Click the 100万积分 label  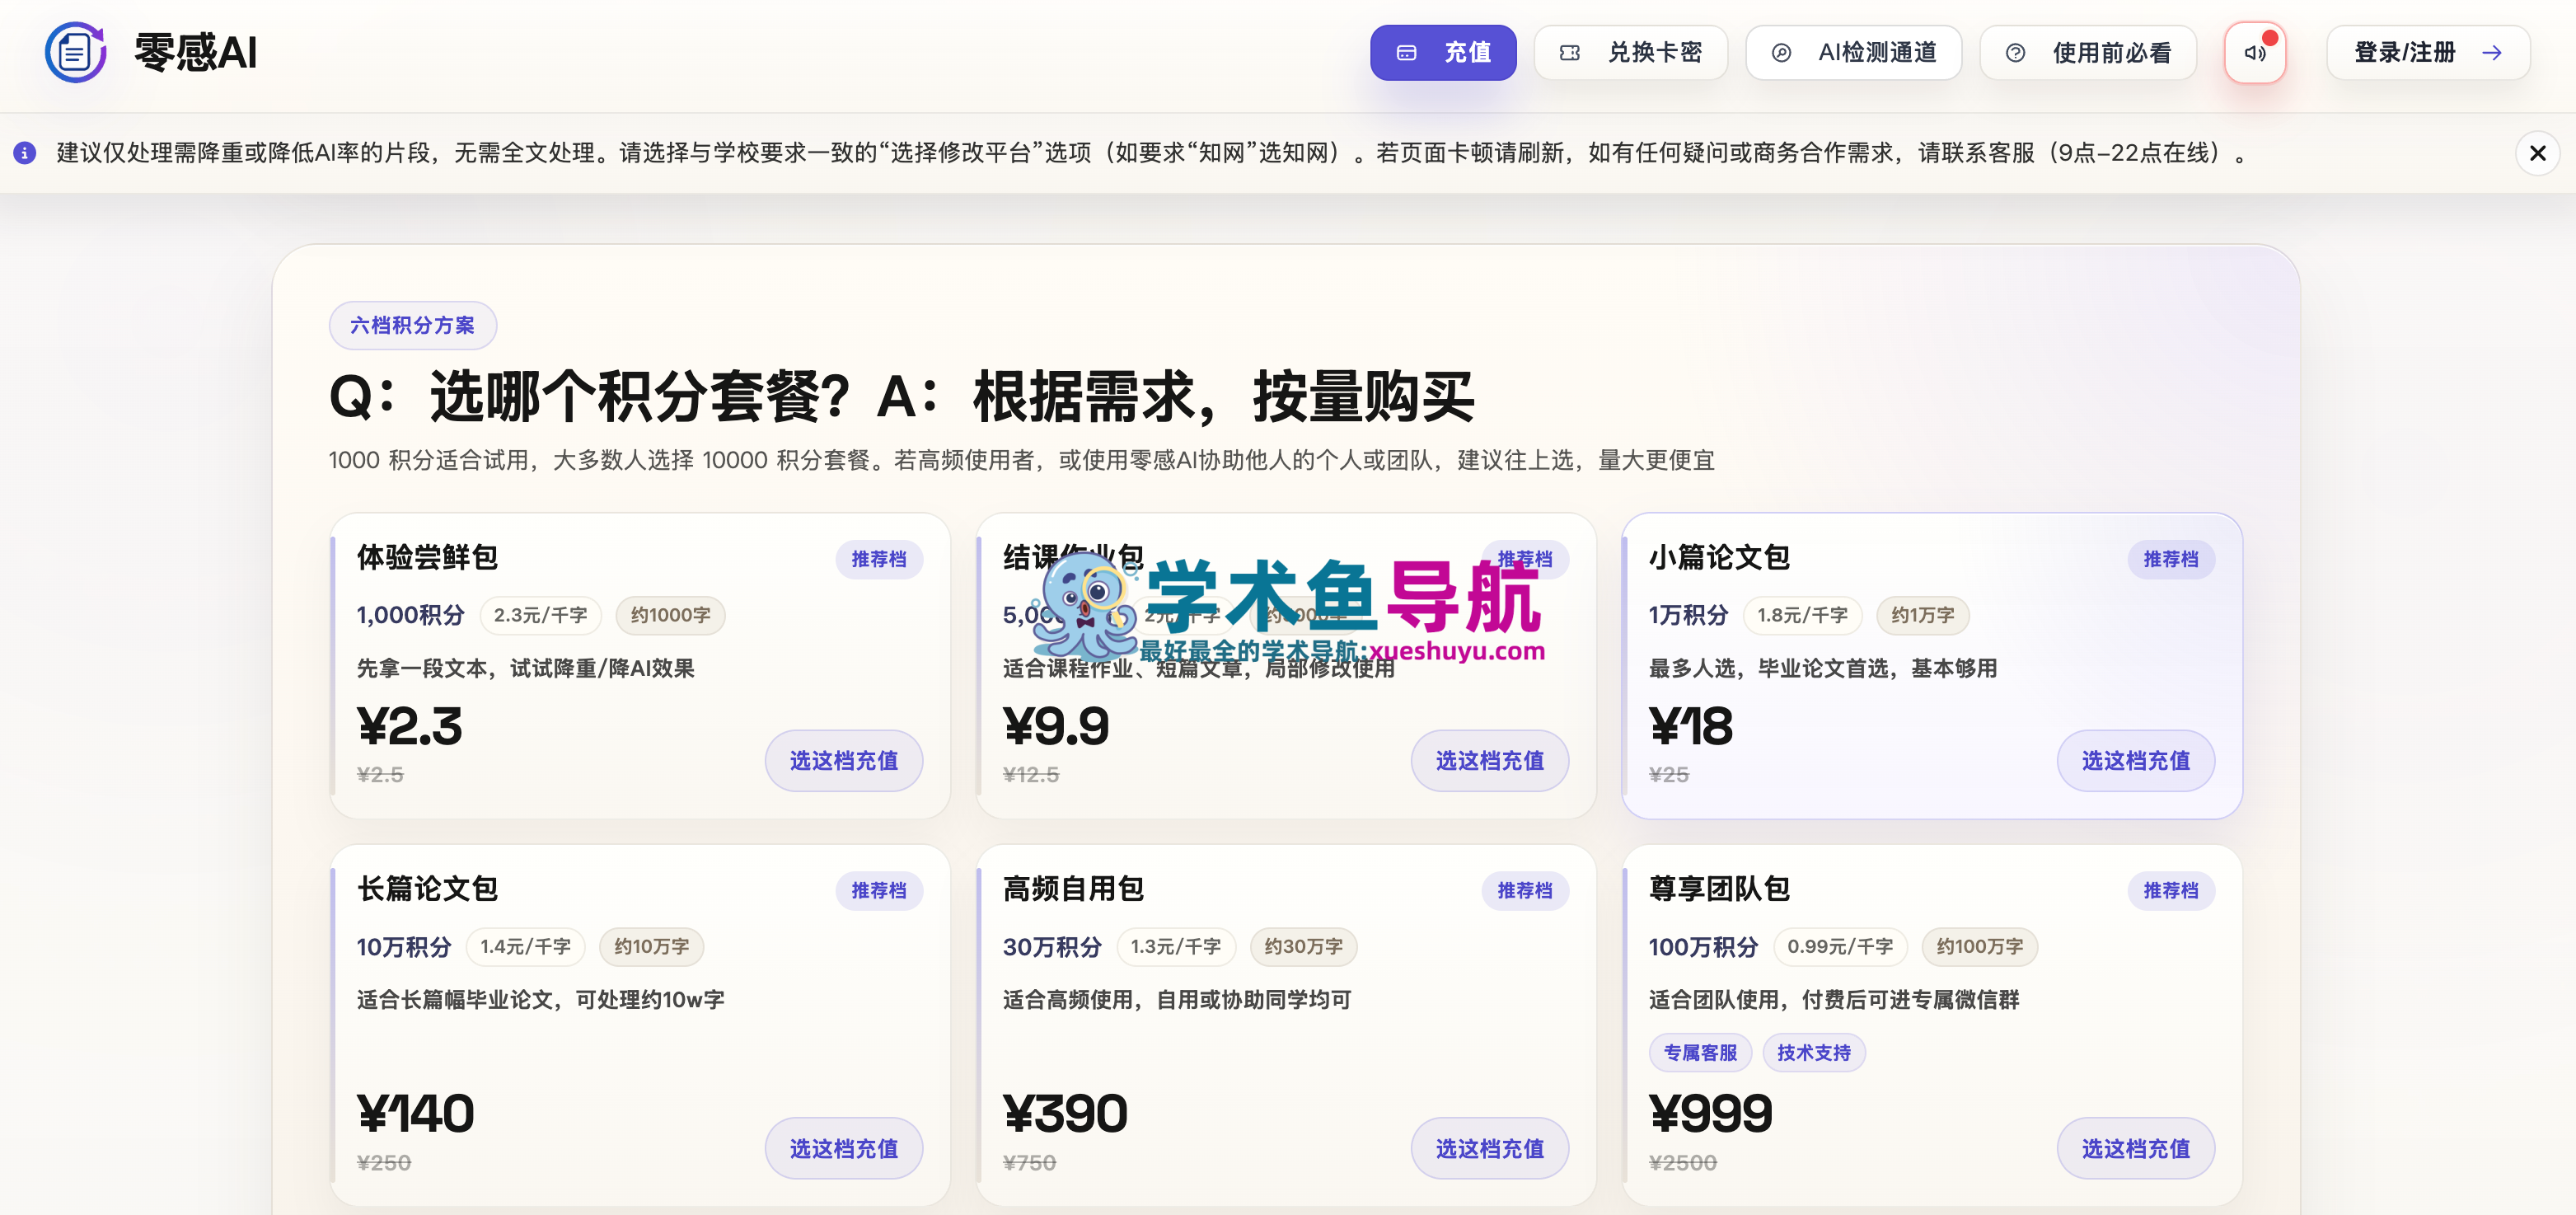[1704, 947]
